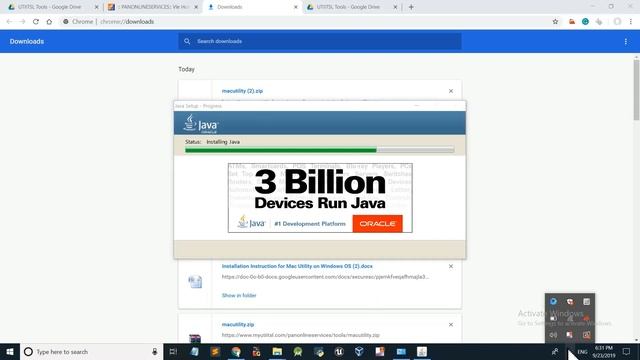Select the Downloads tab
Image resolution: width=640 pixels, height=360 pixels.
(252, 7)
